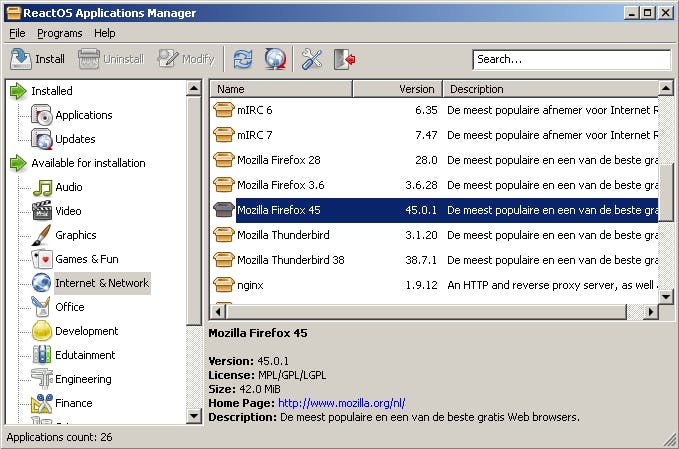Viewport: 679px width, 449px height.
Task: Click the Refresh arrows toolbar icon
Action: [243, 59]
